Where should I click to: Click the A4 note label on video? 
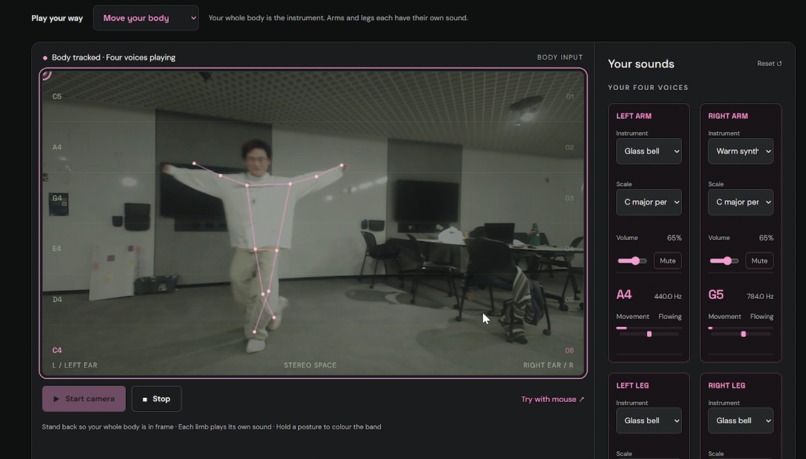57,147
